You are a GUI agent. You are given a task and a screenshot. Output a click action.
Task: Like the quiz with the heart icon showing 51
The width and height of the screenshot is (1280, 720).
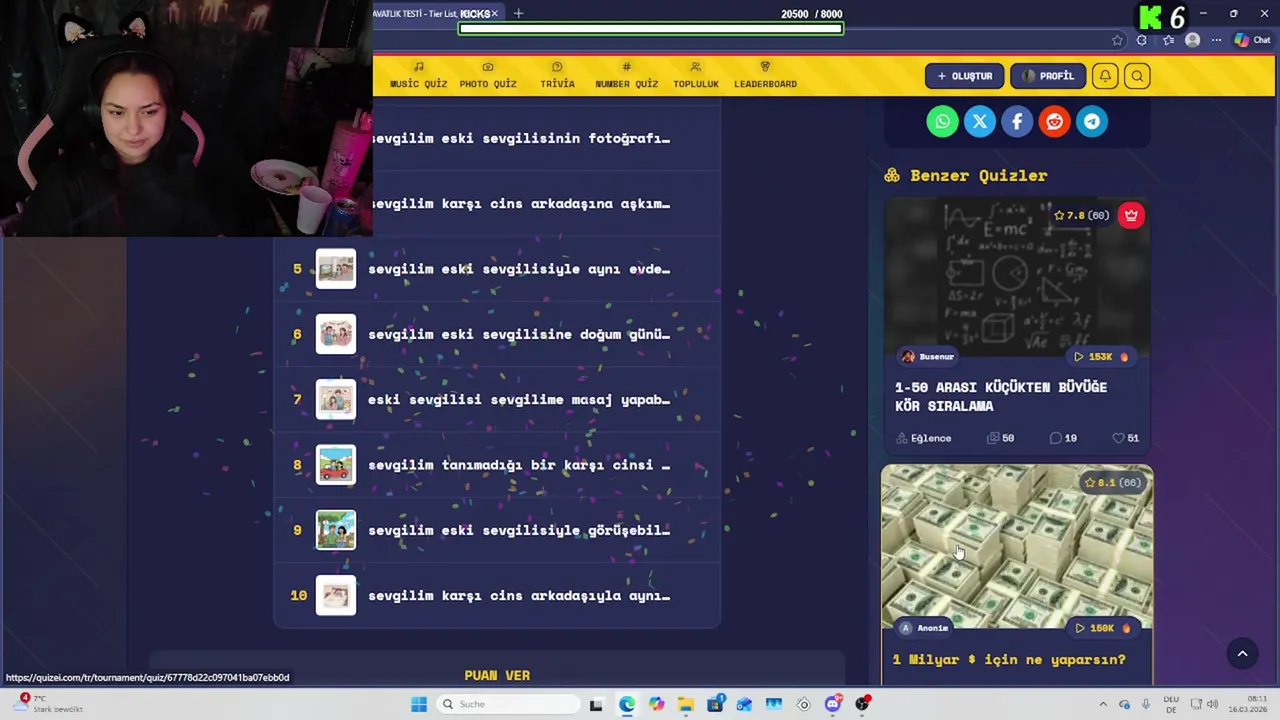[x=1126, y=438]
